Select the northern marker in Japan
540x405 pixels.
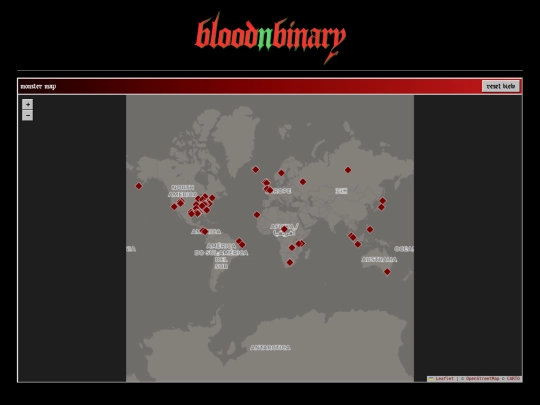tap(383, 201)
